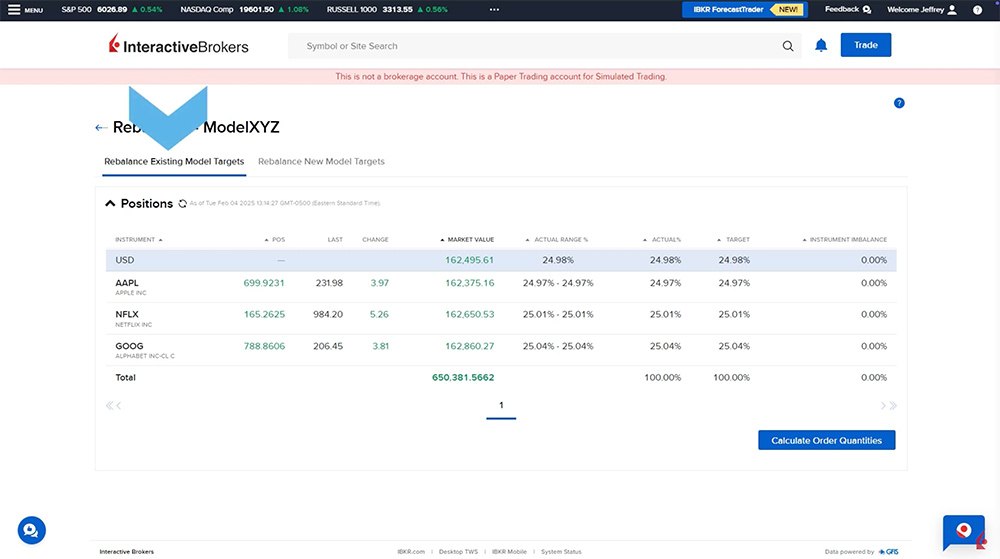Click the back arrow beside Rebalance title
The image size is (1000, 559).
100,127
